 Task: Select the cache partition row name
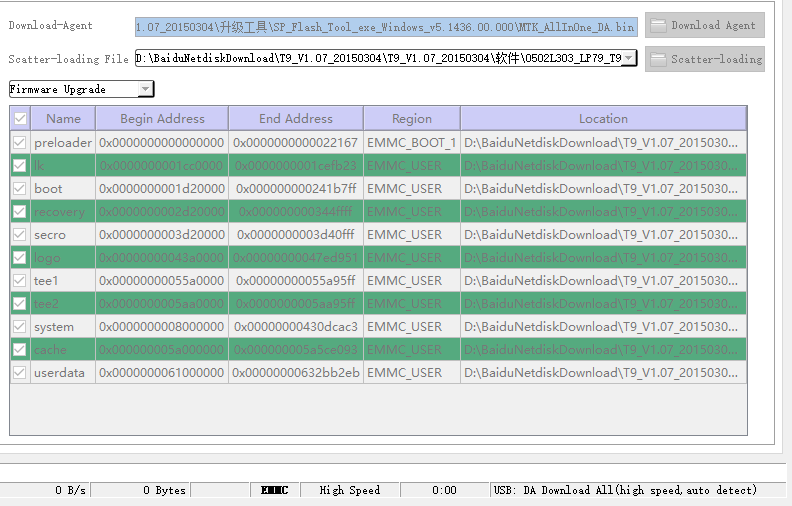point(51,350)
